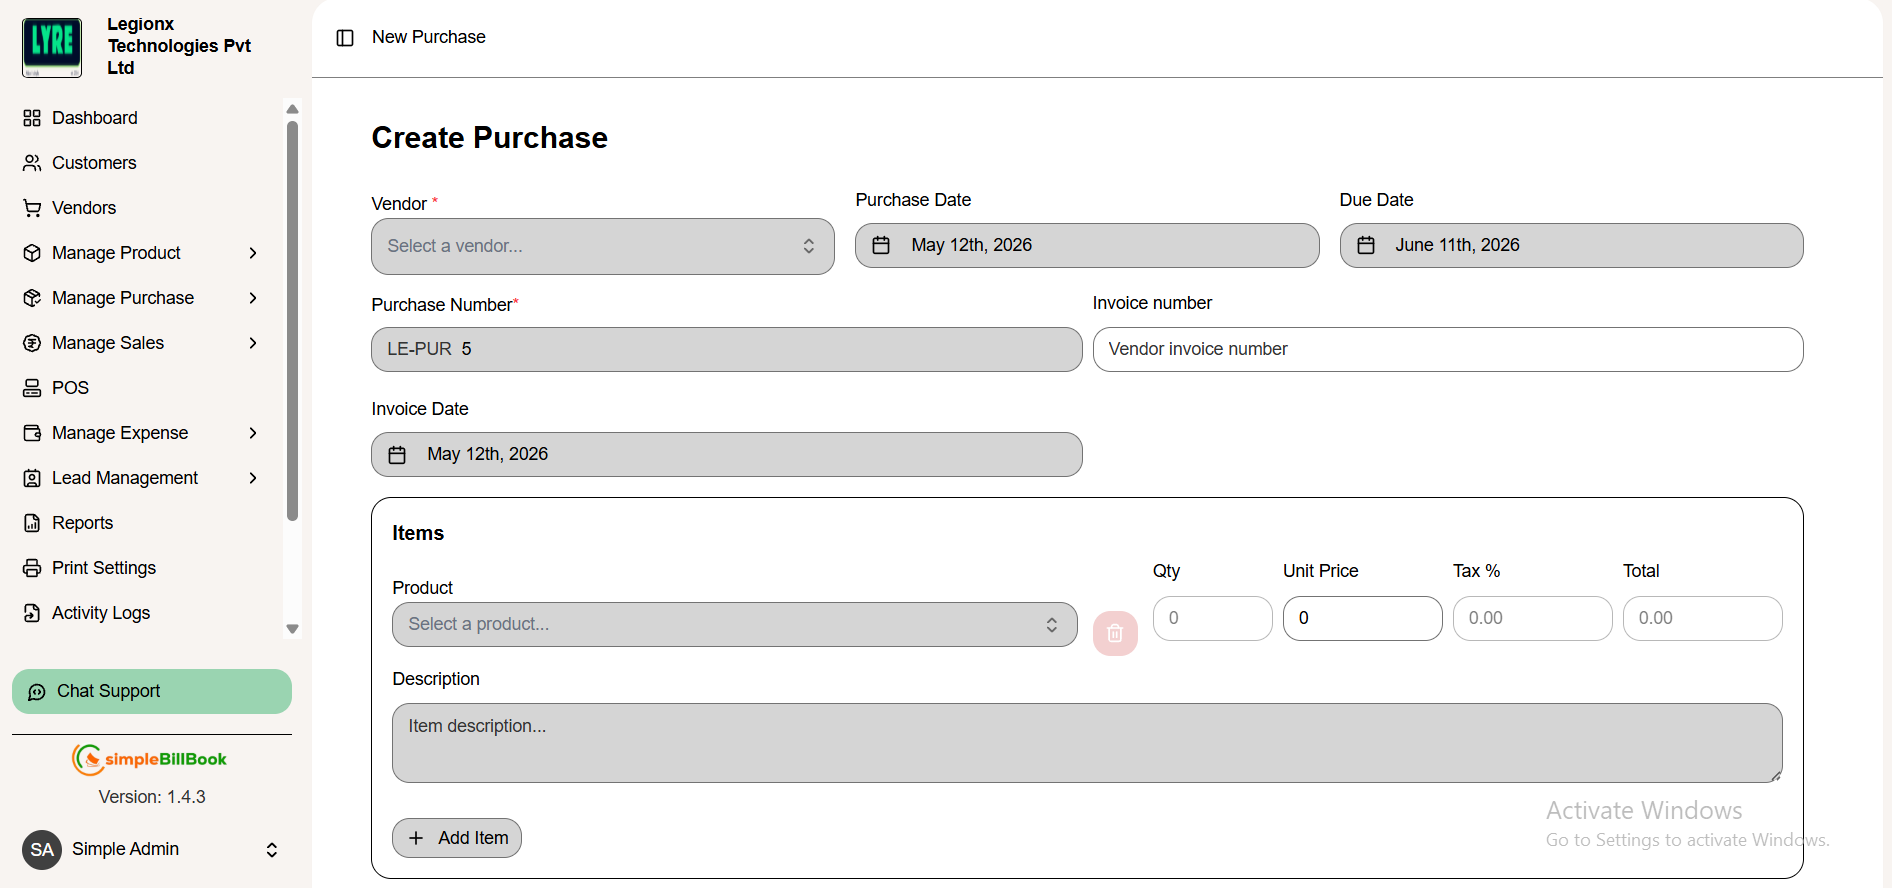Expand the Manage Sales submenu chevron

[253, 343]
